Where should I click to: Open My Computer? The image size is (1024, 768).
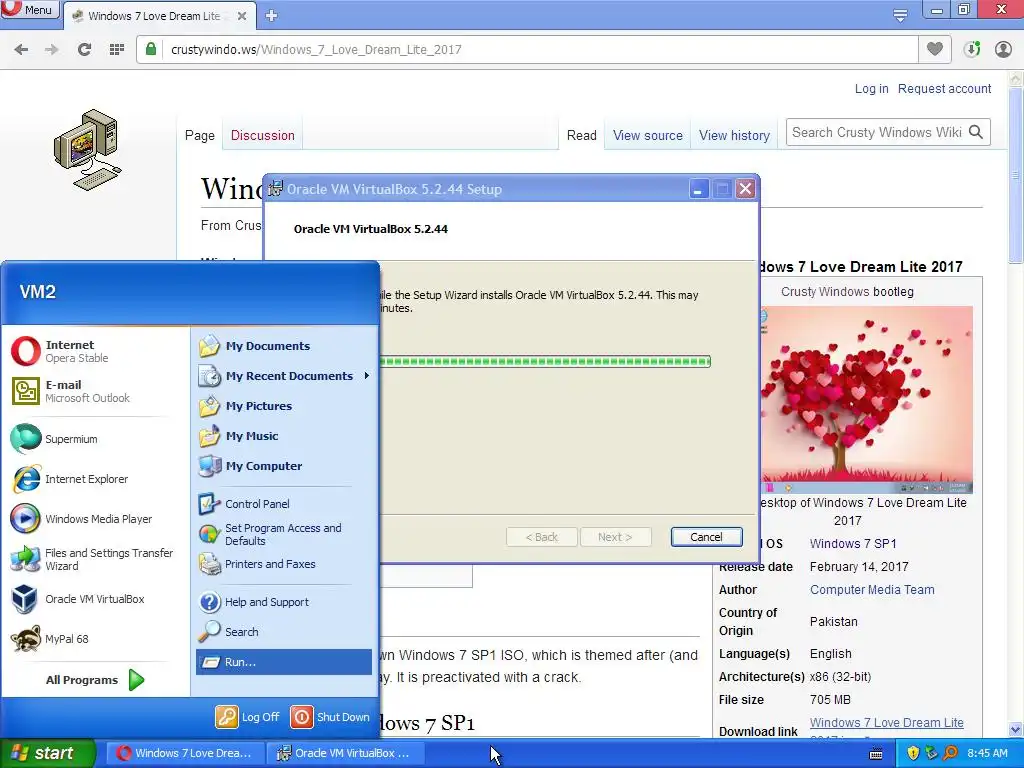click(284, 466)
